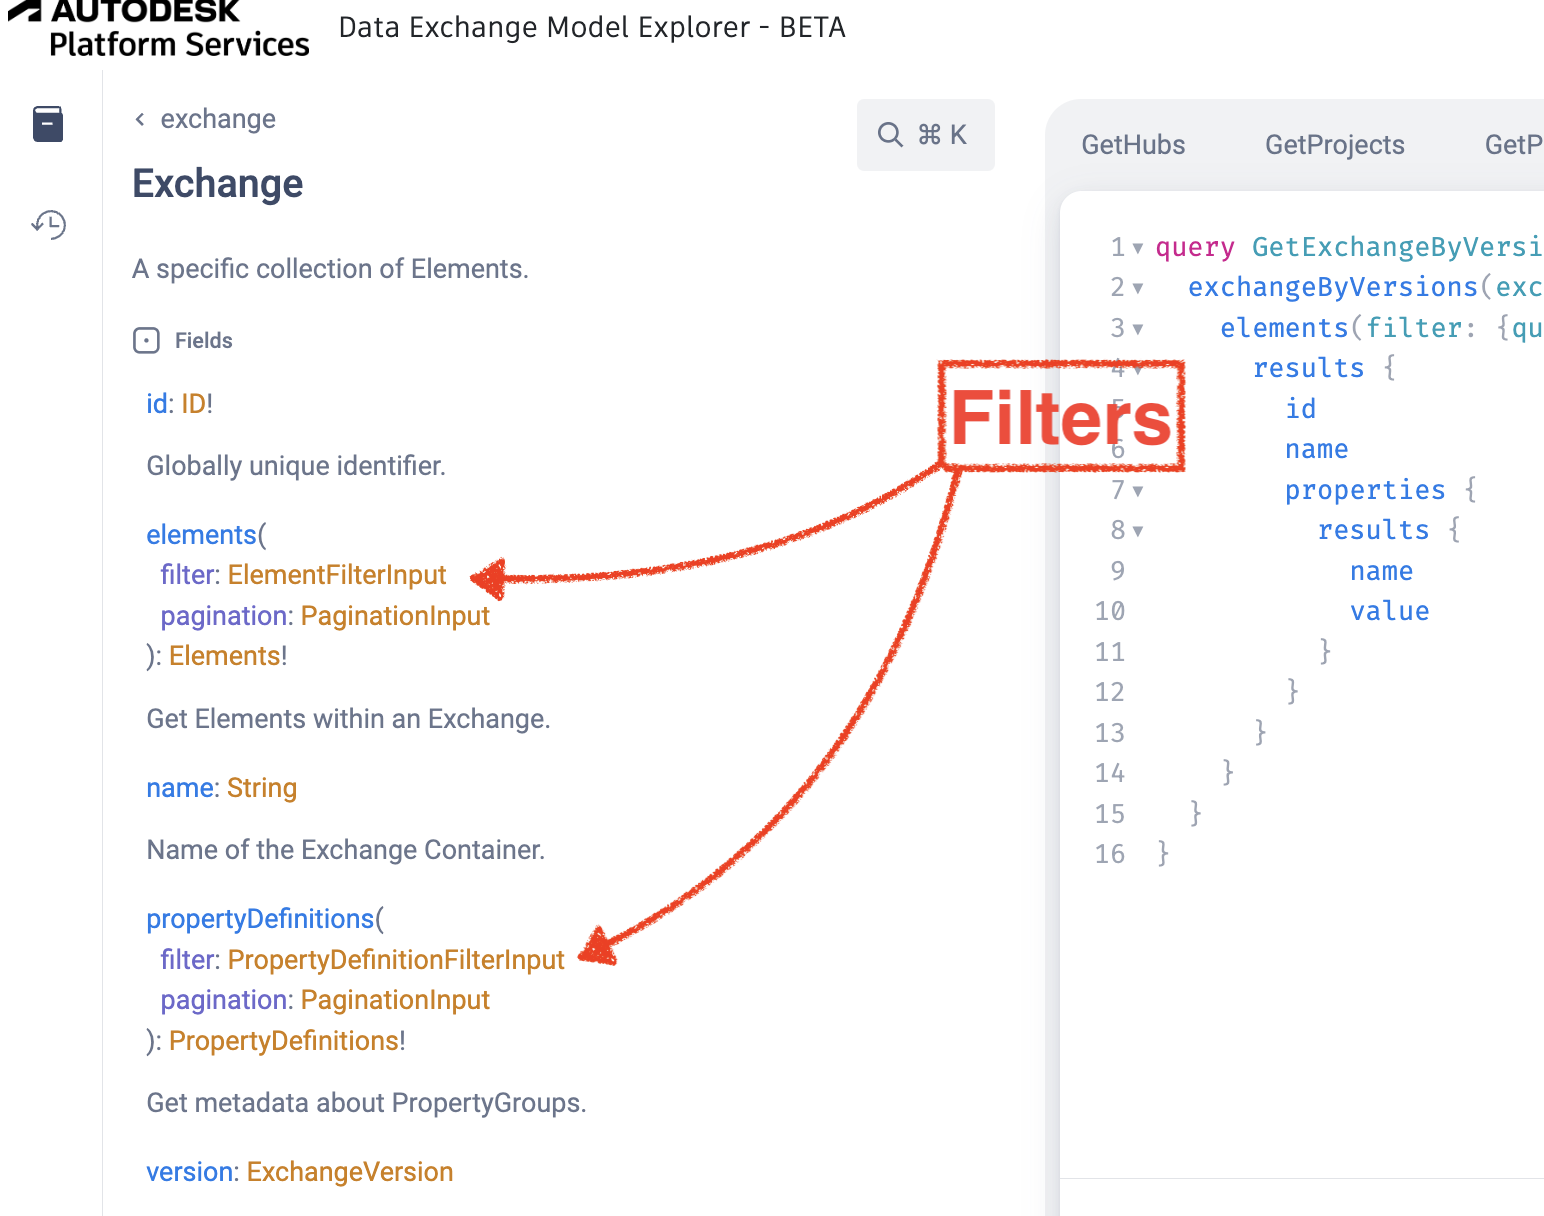1544x1216 pixels.
Task: Open the elements field link
Action: tap(201, 535)
